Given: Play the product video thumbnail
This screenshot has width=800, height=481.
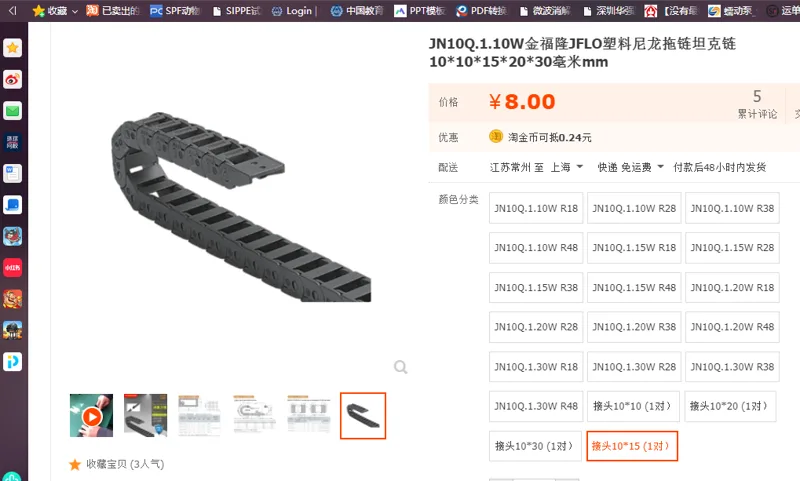Looking at the screenshot, I should pyautogui.click(x=91, y=416).
